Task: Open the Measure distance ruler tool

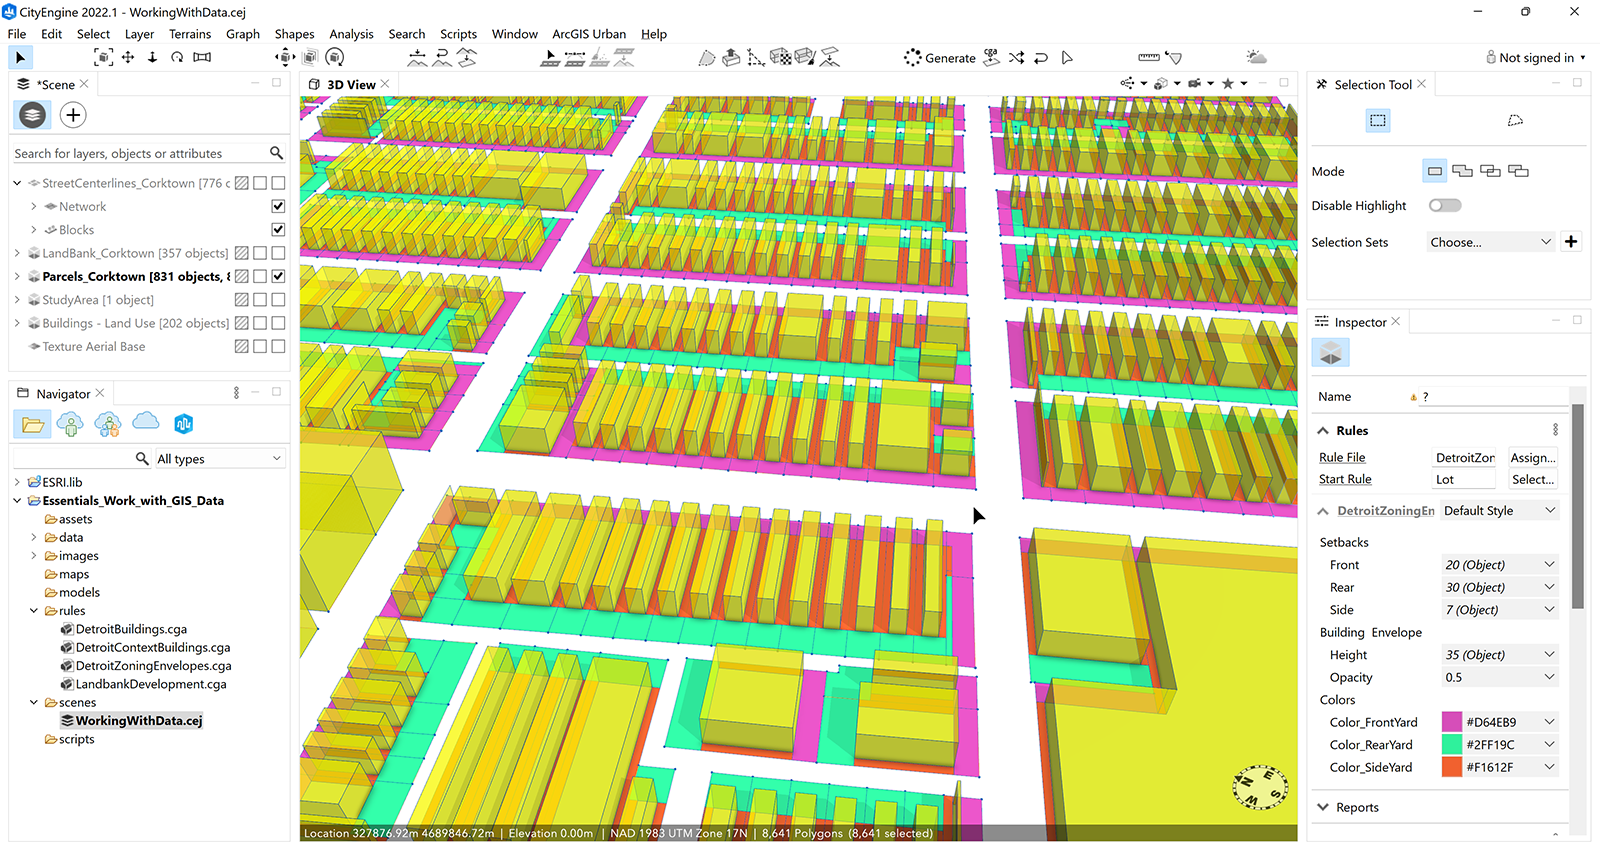Action: [1149, 58]
